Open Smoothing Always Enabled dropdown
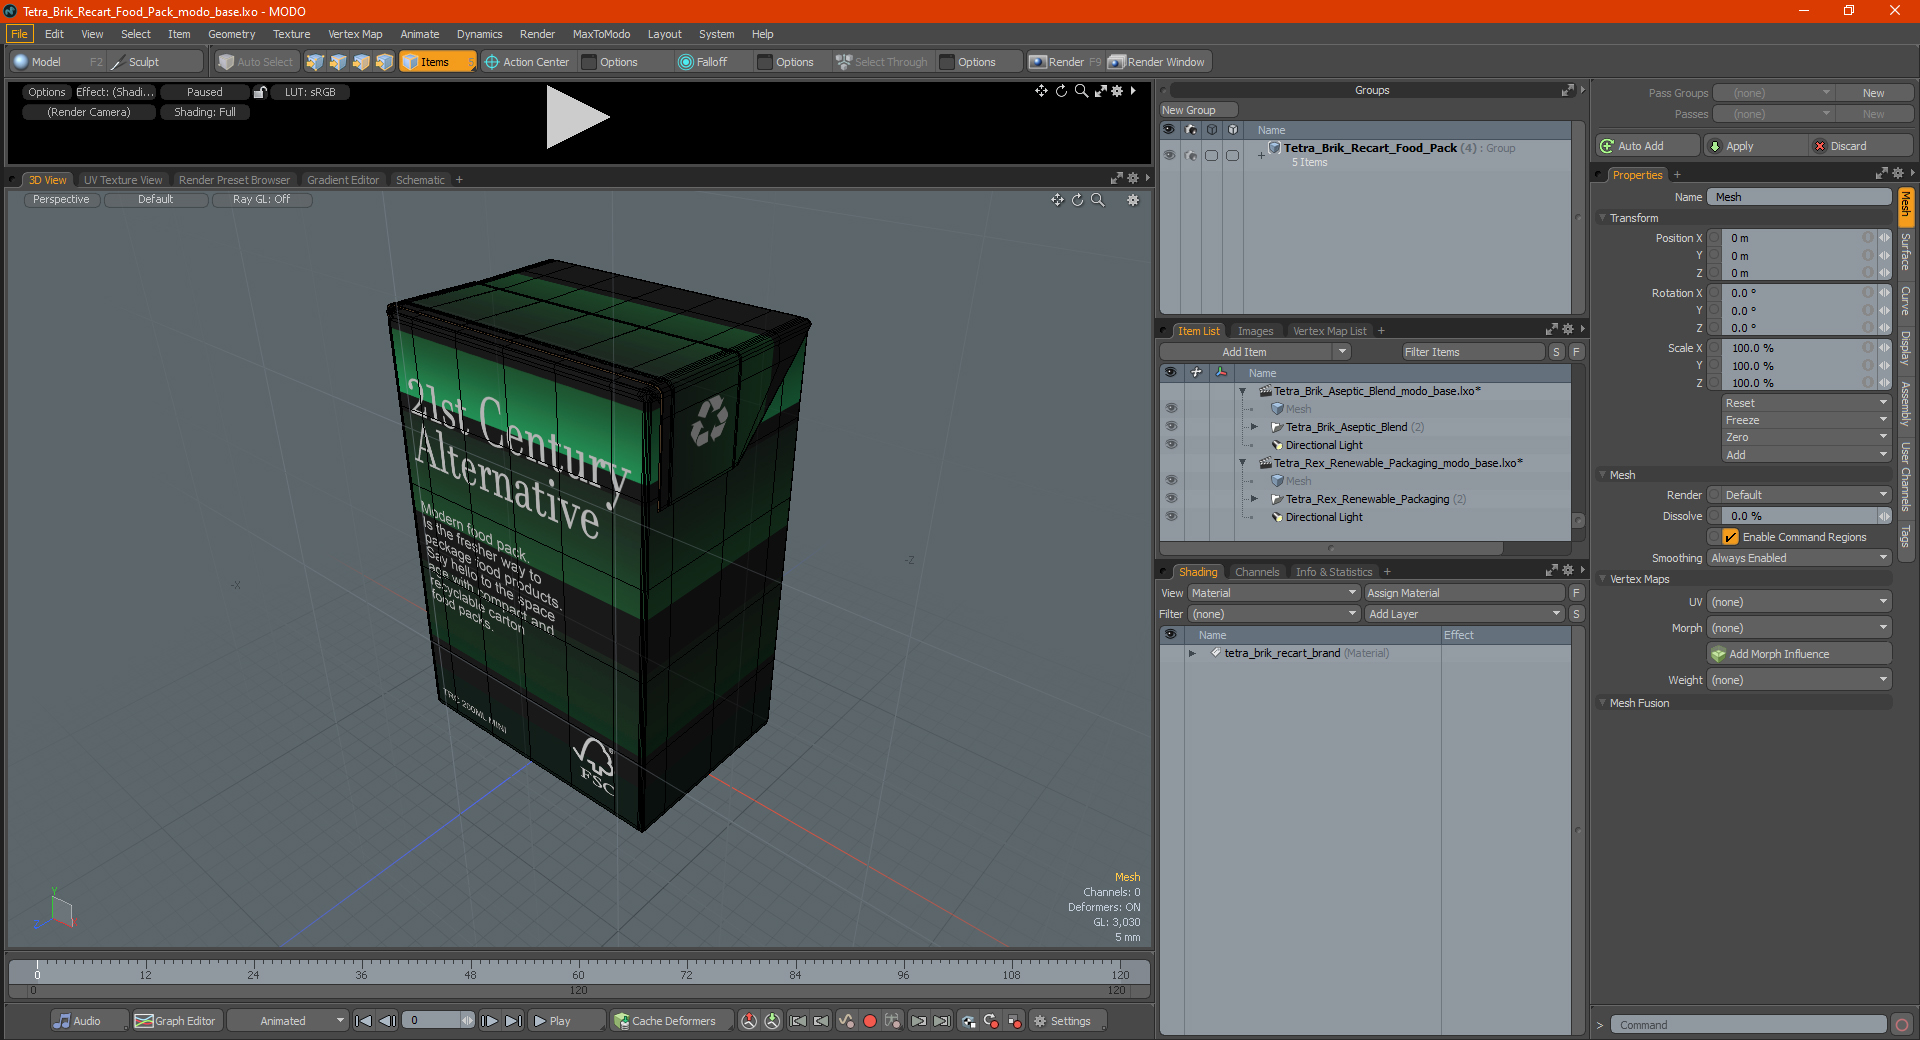Screen dimensions: 1920x1040 click(1799, 558)
